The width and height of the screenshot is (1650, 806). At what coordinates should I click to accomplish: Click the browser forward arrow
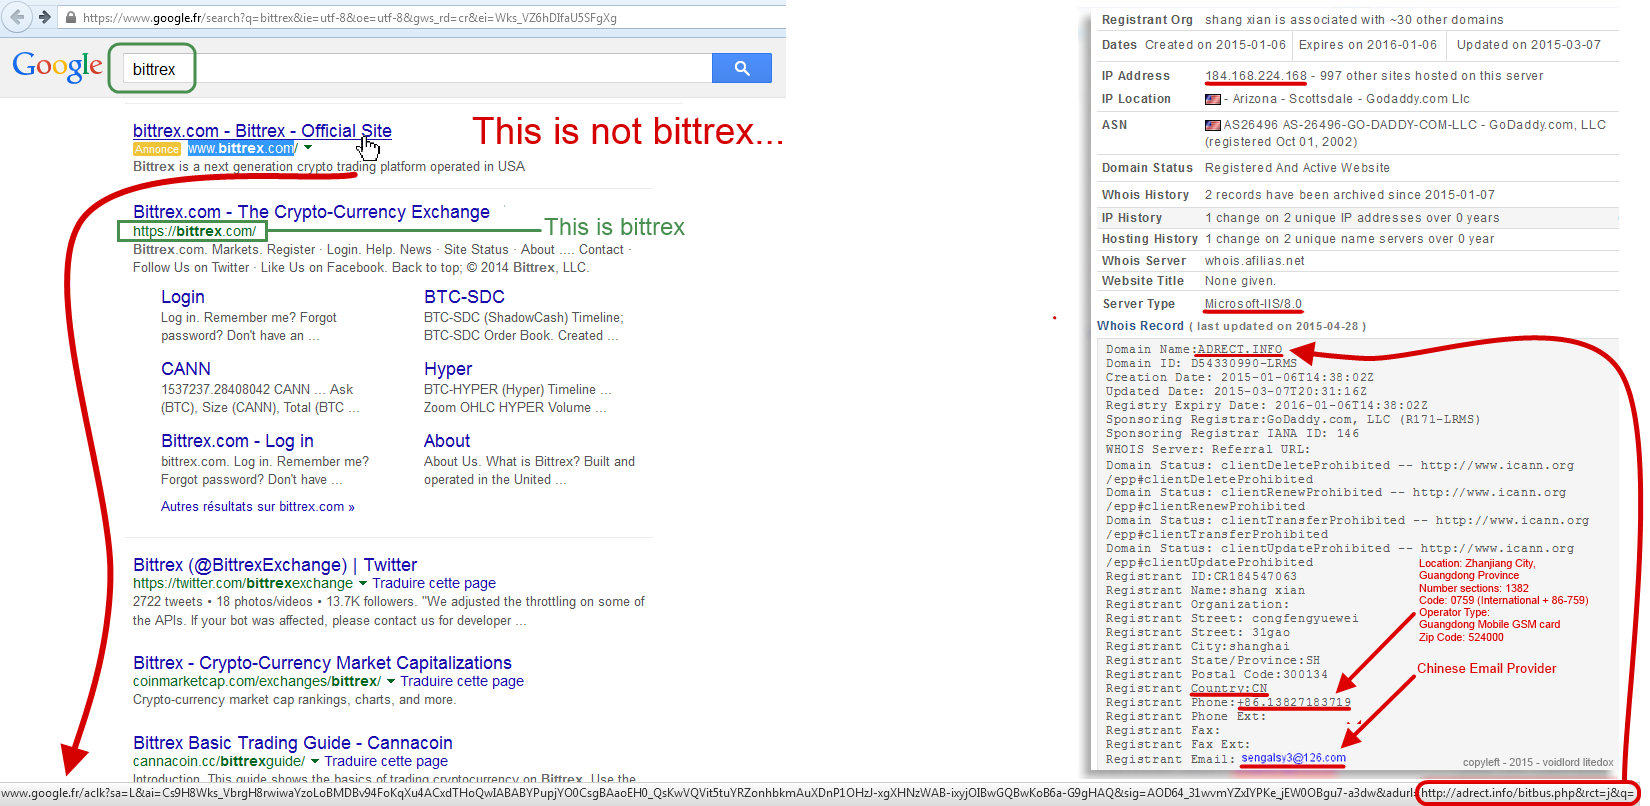click(44, 17)
